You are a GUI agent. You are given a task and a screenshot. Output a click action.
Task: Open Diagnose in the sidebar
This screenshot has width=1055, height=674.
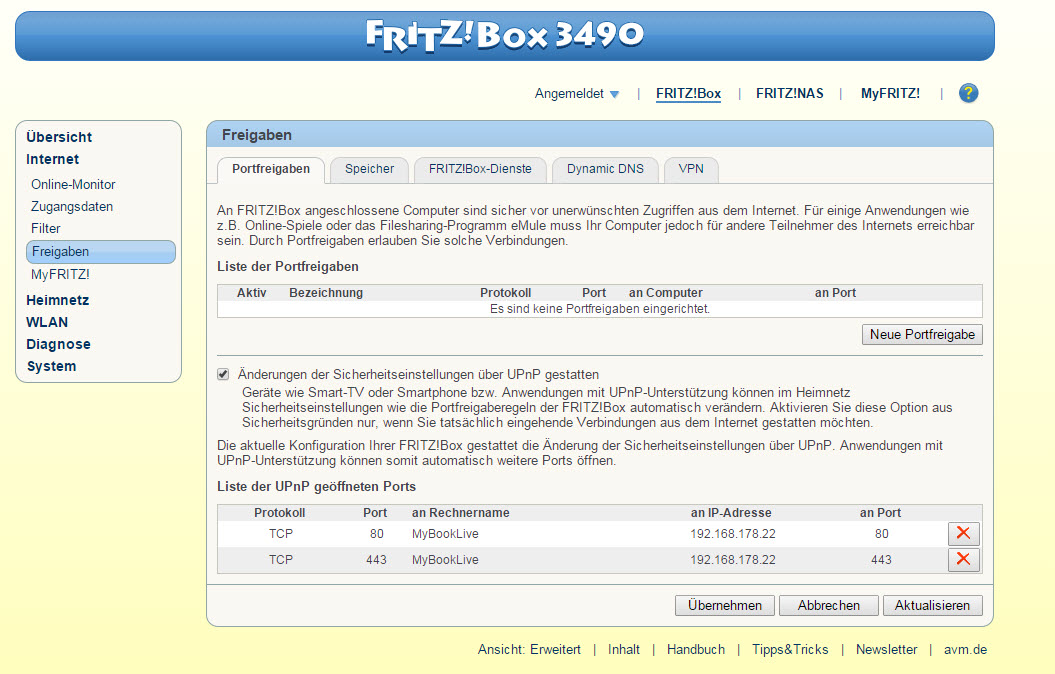[x=58, y=344]
